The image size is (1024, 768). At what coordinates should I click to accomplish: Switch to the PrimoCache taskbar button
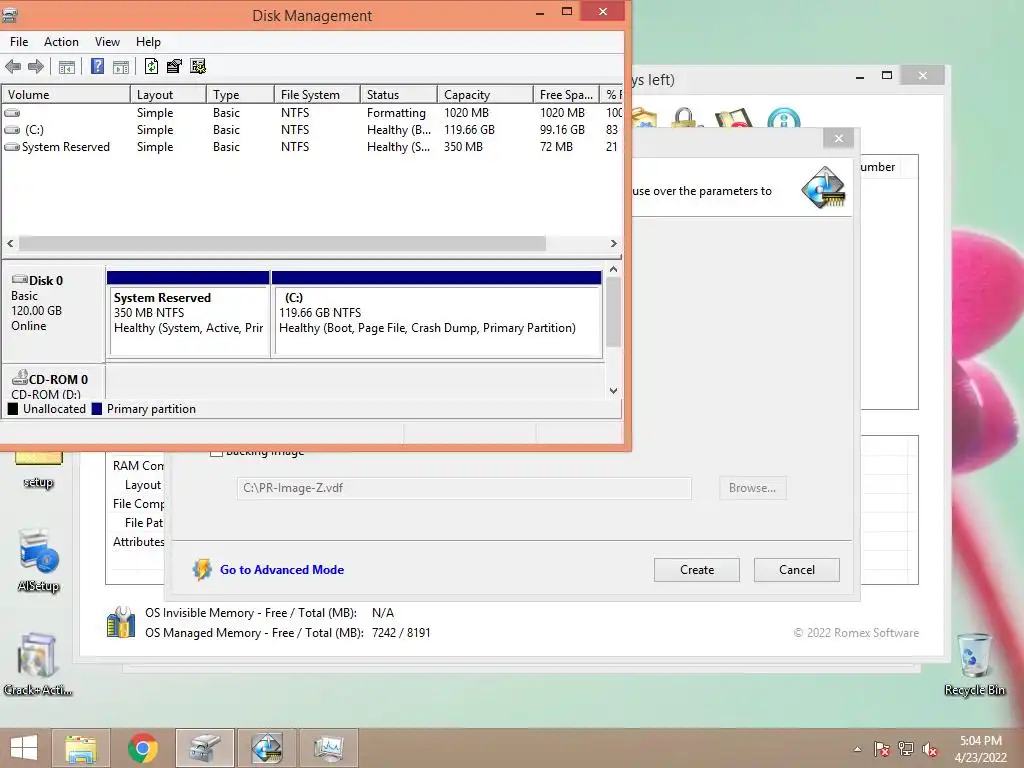pos(267,748)
